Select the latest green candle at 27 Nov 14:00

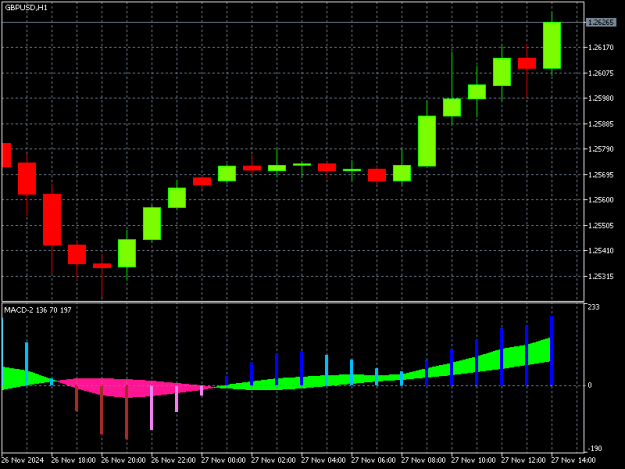coord(552,45)
